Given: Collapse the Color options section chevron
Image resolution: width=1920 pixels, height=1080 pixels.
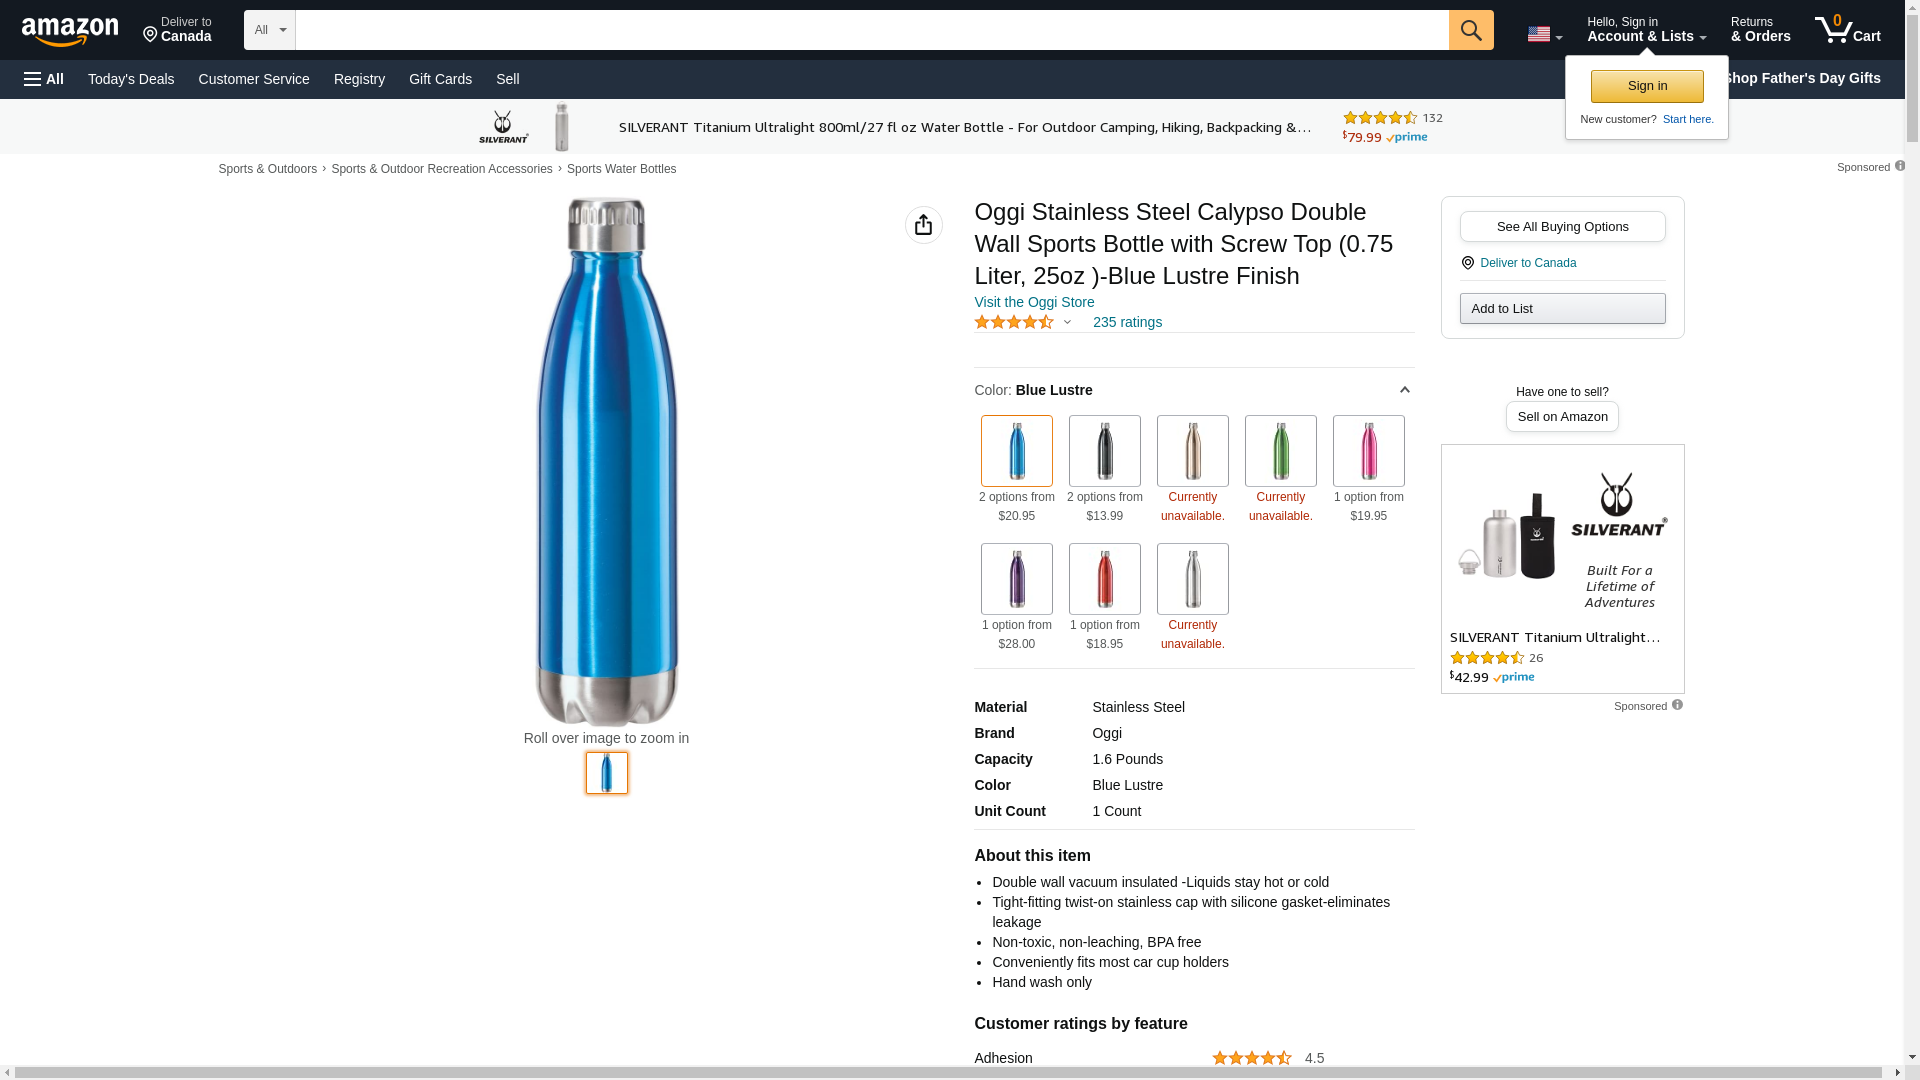Looking at the screenshot, I should [x=1404, y=390].
